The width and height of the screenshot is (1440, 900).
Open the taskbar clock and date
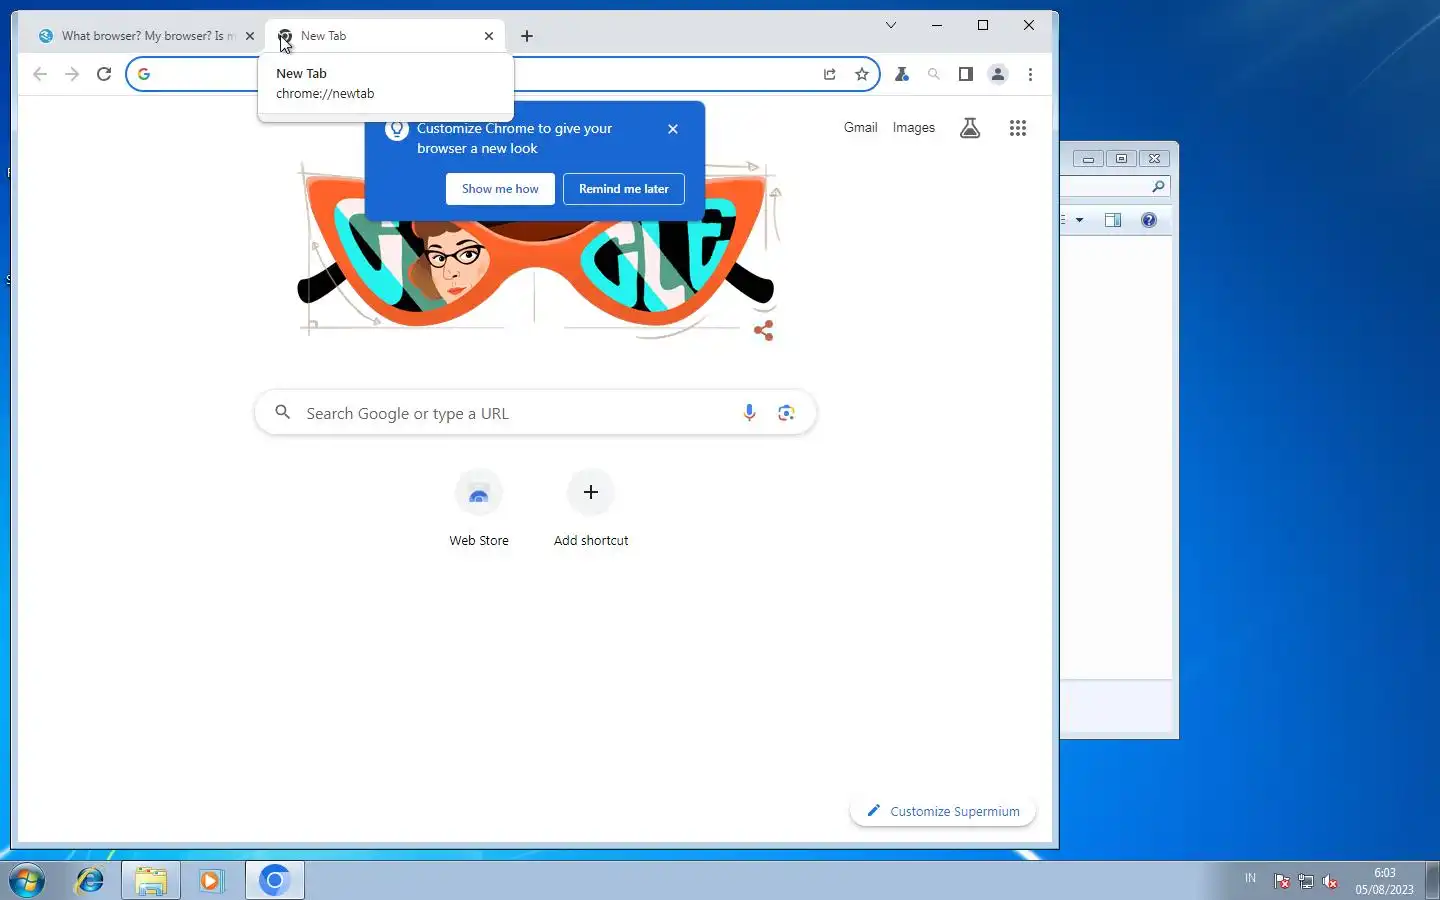coord(1385,881)
